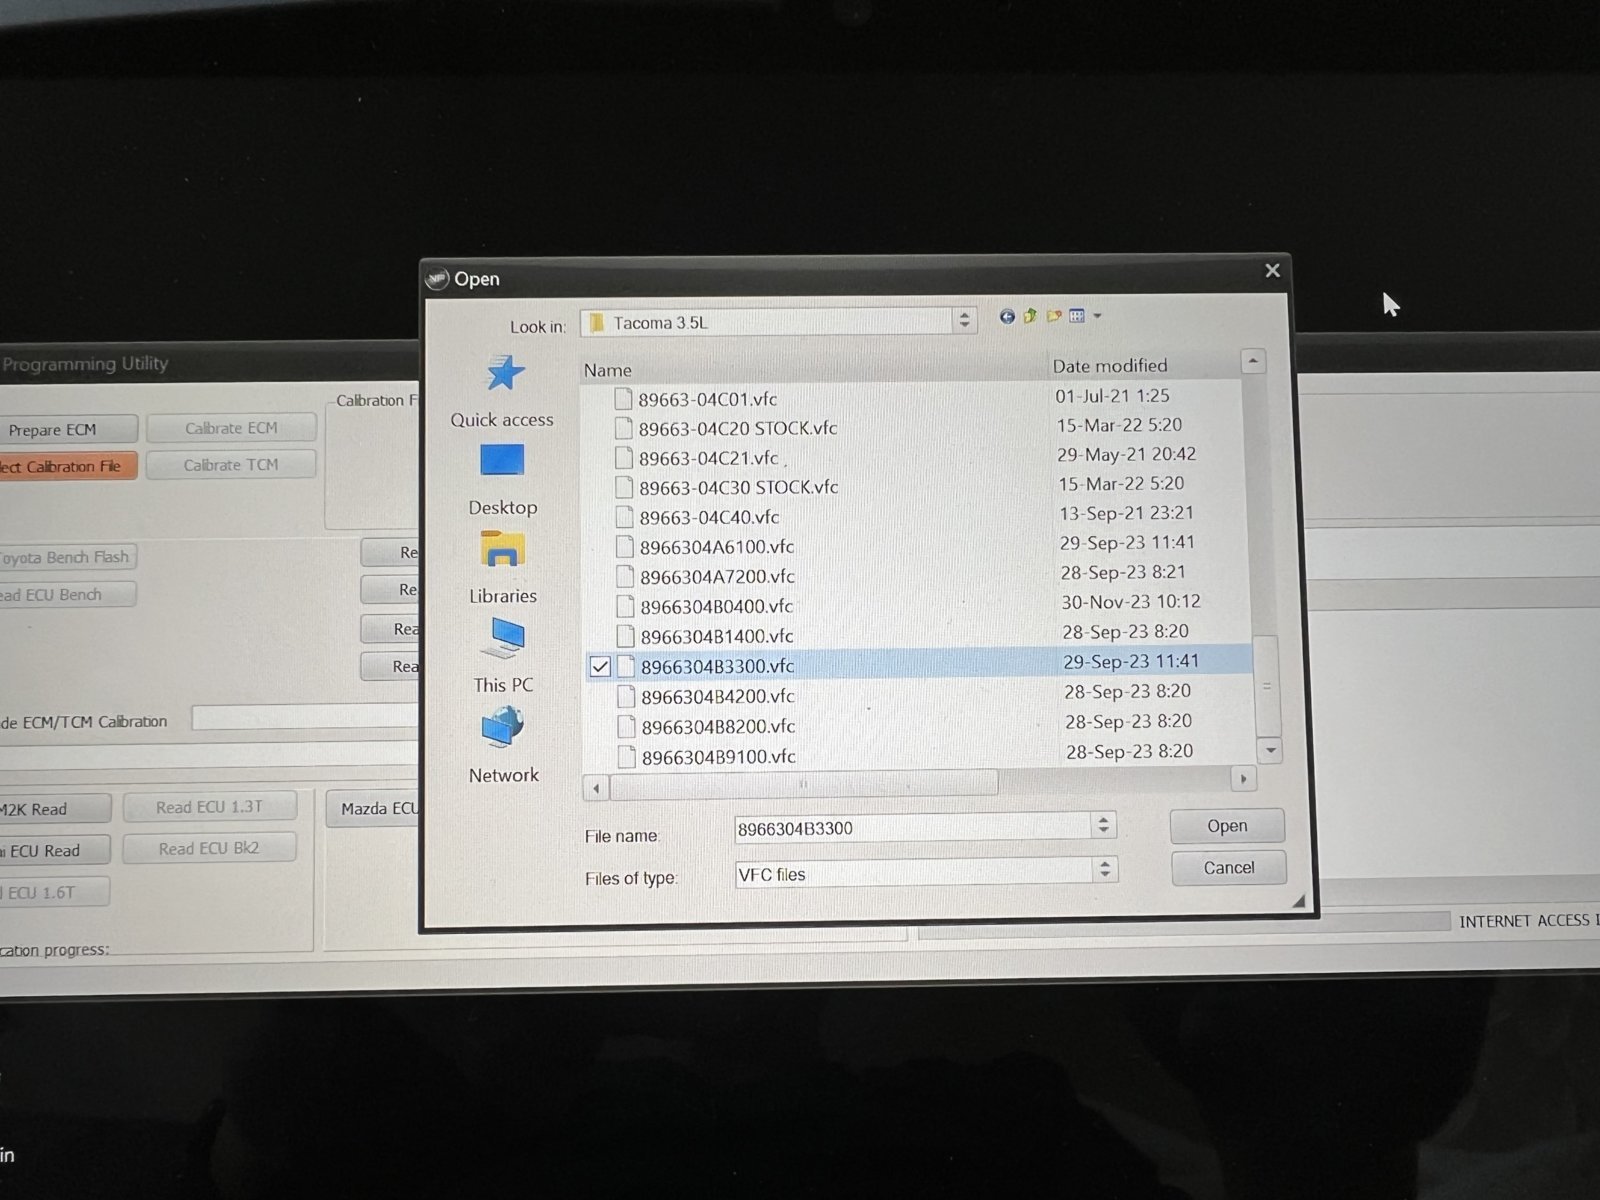Click Read ECU Bk2 button
The height and width of the screenshot is (1200, 1600).
(209, 848)
